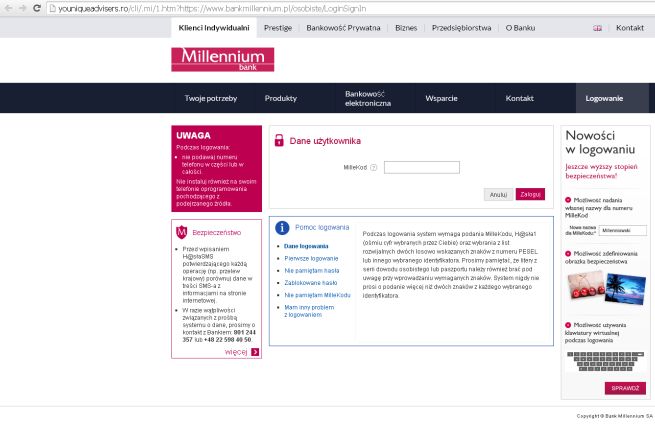Open the Dane logowania help link
The image size is (655, 424).
pos(306,246)
